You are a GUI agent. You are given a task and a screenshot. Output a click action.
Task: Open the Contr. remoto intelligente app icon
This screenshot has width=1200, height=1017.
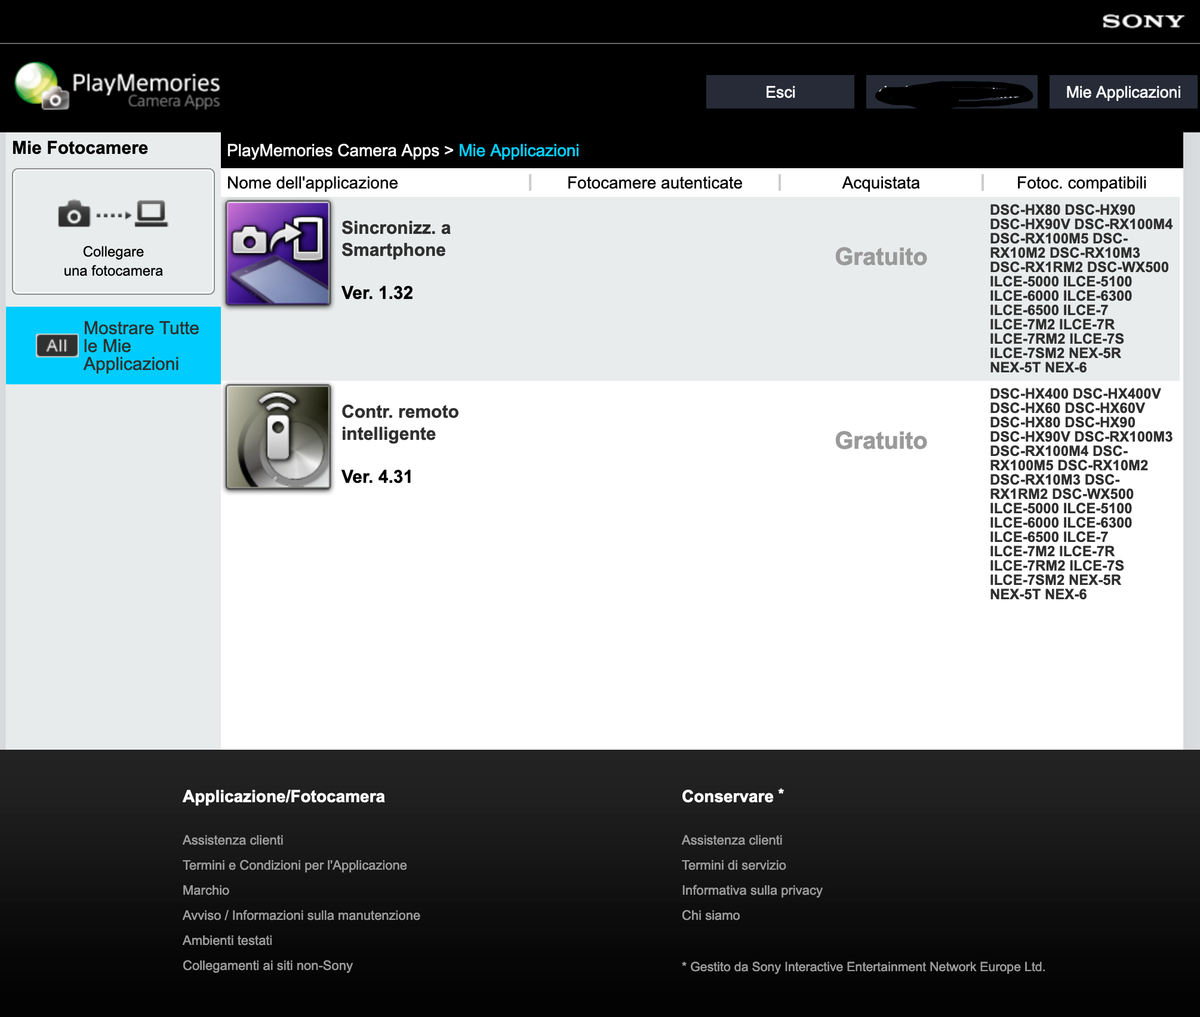(x=278, y=437)
